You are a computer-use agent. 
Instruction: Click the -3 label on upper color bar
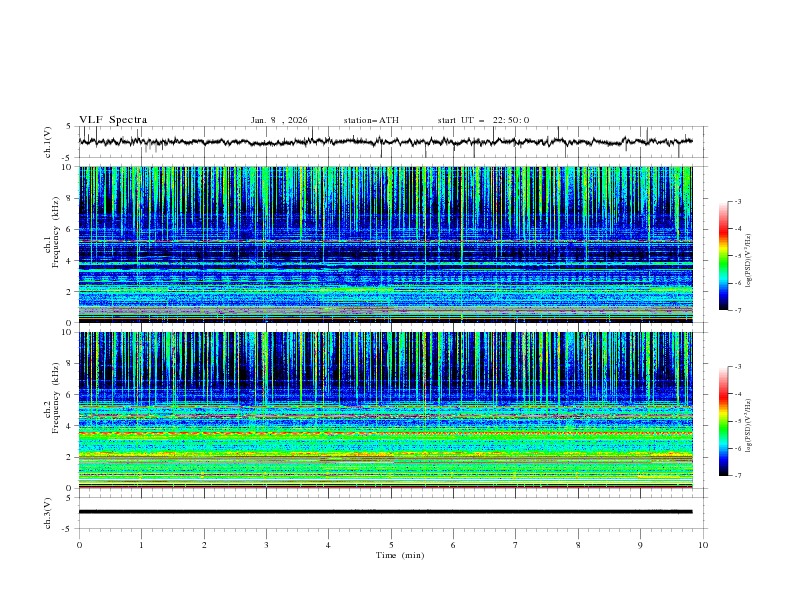tap(736, 202)
